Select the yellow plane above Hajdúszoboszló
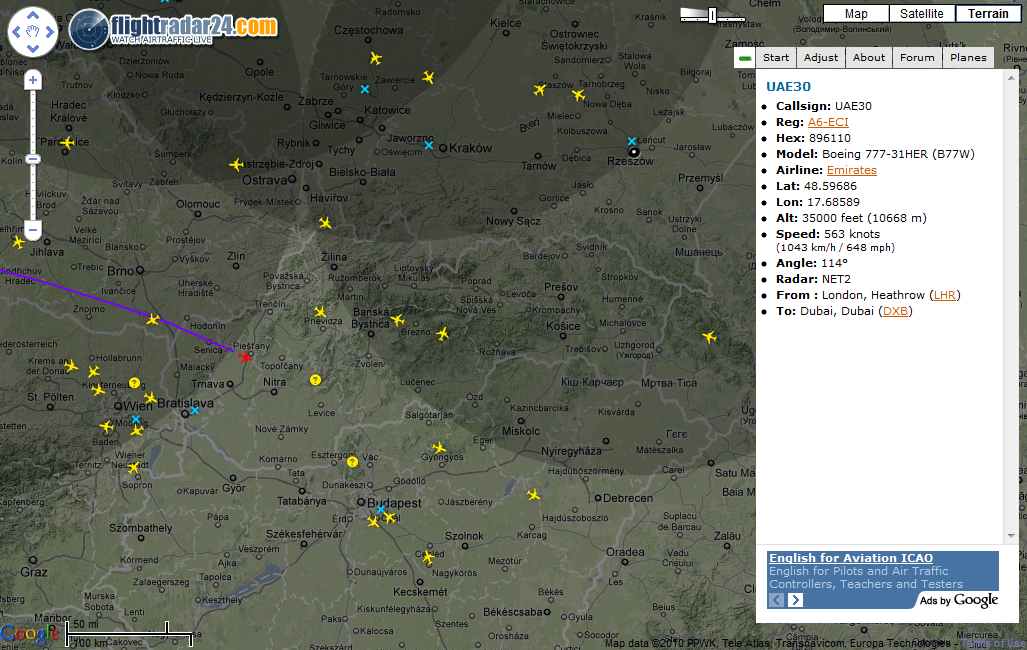 534,495
